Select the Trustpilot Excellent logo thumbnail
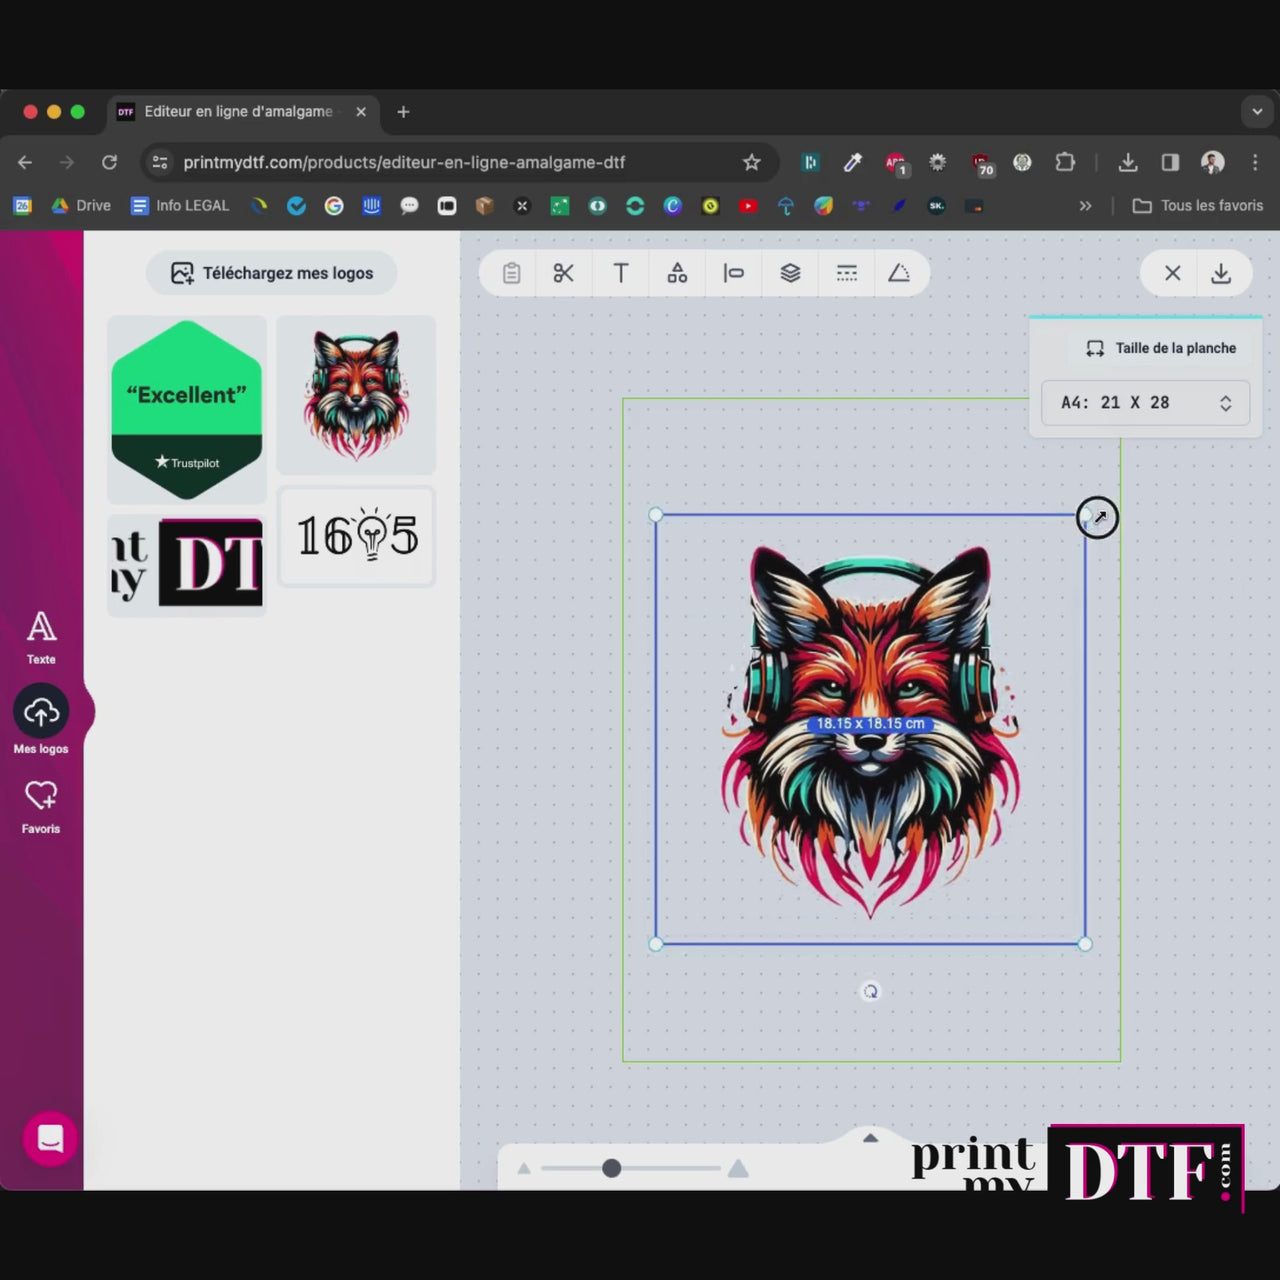1280x1280 pixels. coord(187,409)
